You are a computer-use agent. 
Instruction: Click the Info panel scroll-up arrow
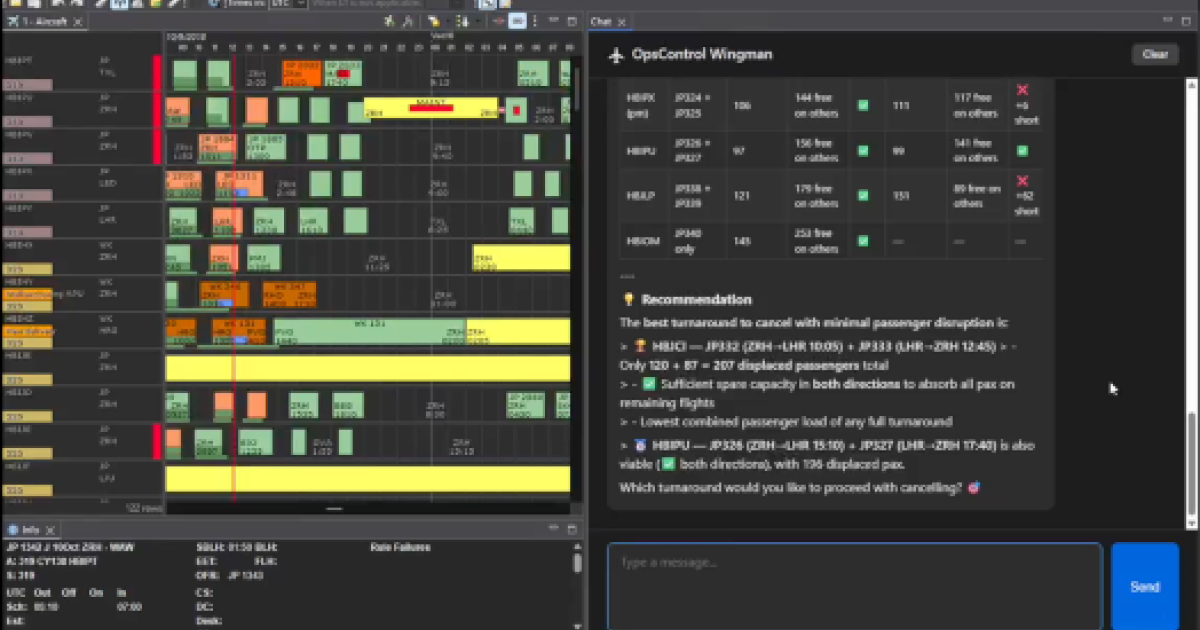[576, 549]
